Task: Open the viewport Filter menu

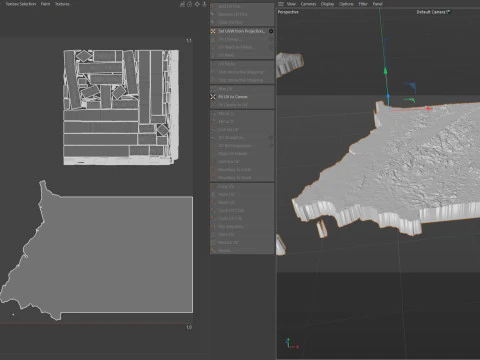Action: [363, 4]
